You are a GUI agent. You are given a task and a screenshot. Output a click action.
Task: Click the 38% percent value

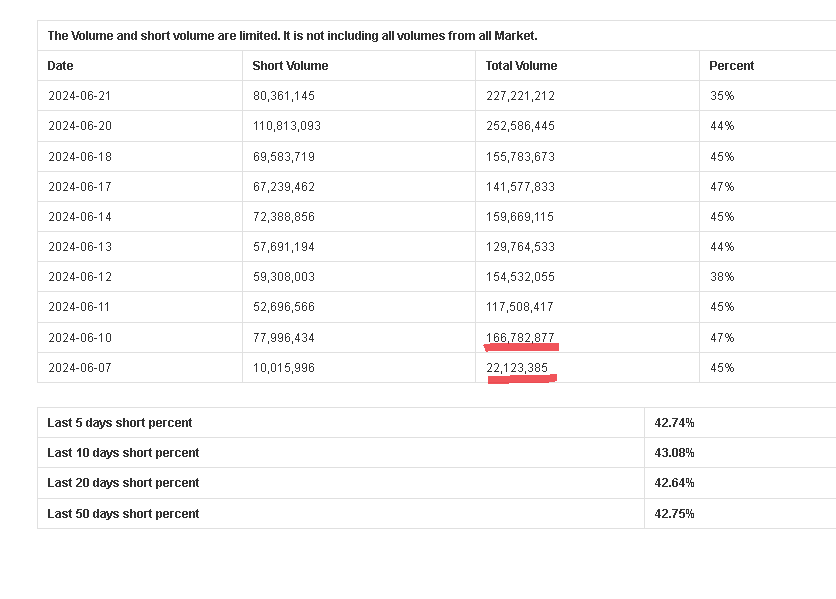click(x=722, y=277)
